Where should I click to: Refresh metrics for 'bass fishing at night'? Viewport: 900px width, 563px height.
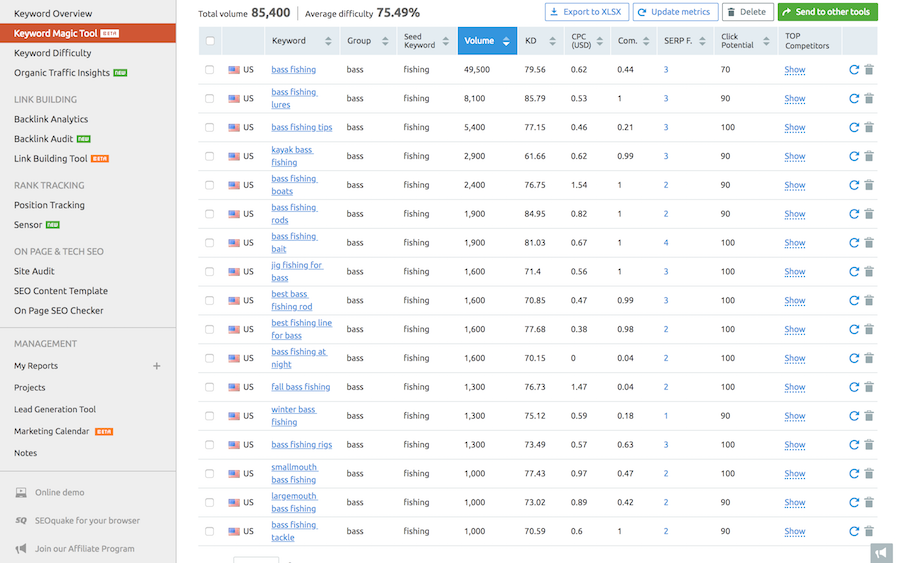(854, 358)
